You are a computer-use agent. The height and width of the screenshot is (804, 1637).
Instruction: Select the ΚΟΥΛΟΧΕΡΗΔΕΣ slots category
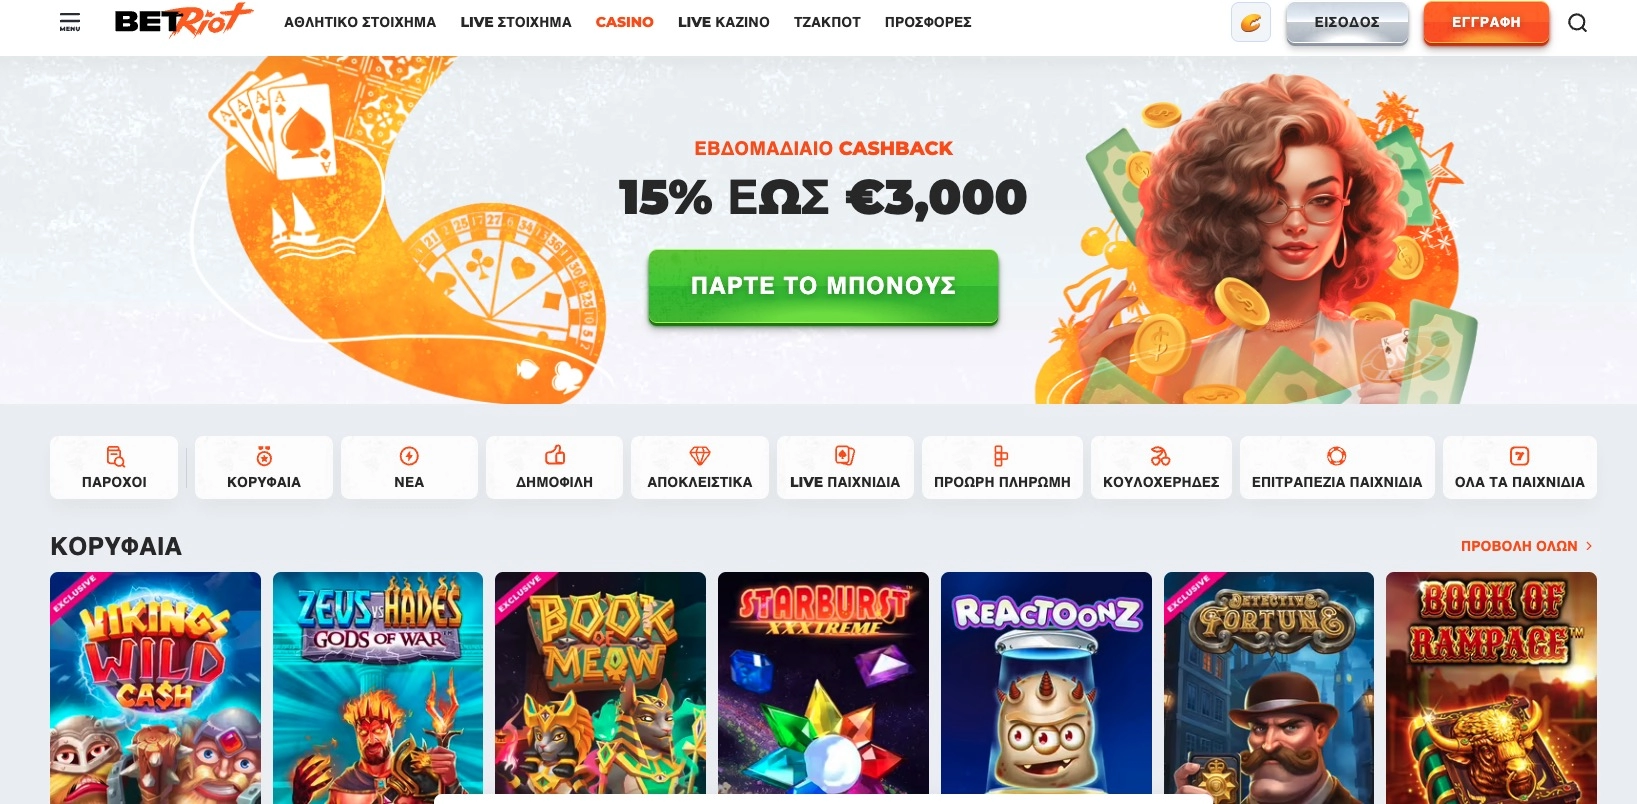coord(1161,467)
